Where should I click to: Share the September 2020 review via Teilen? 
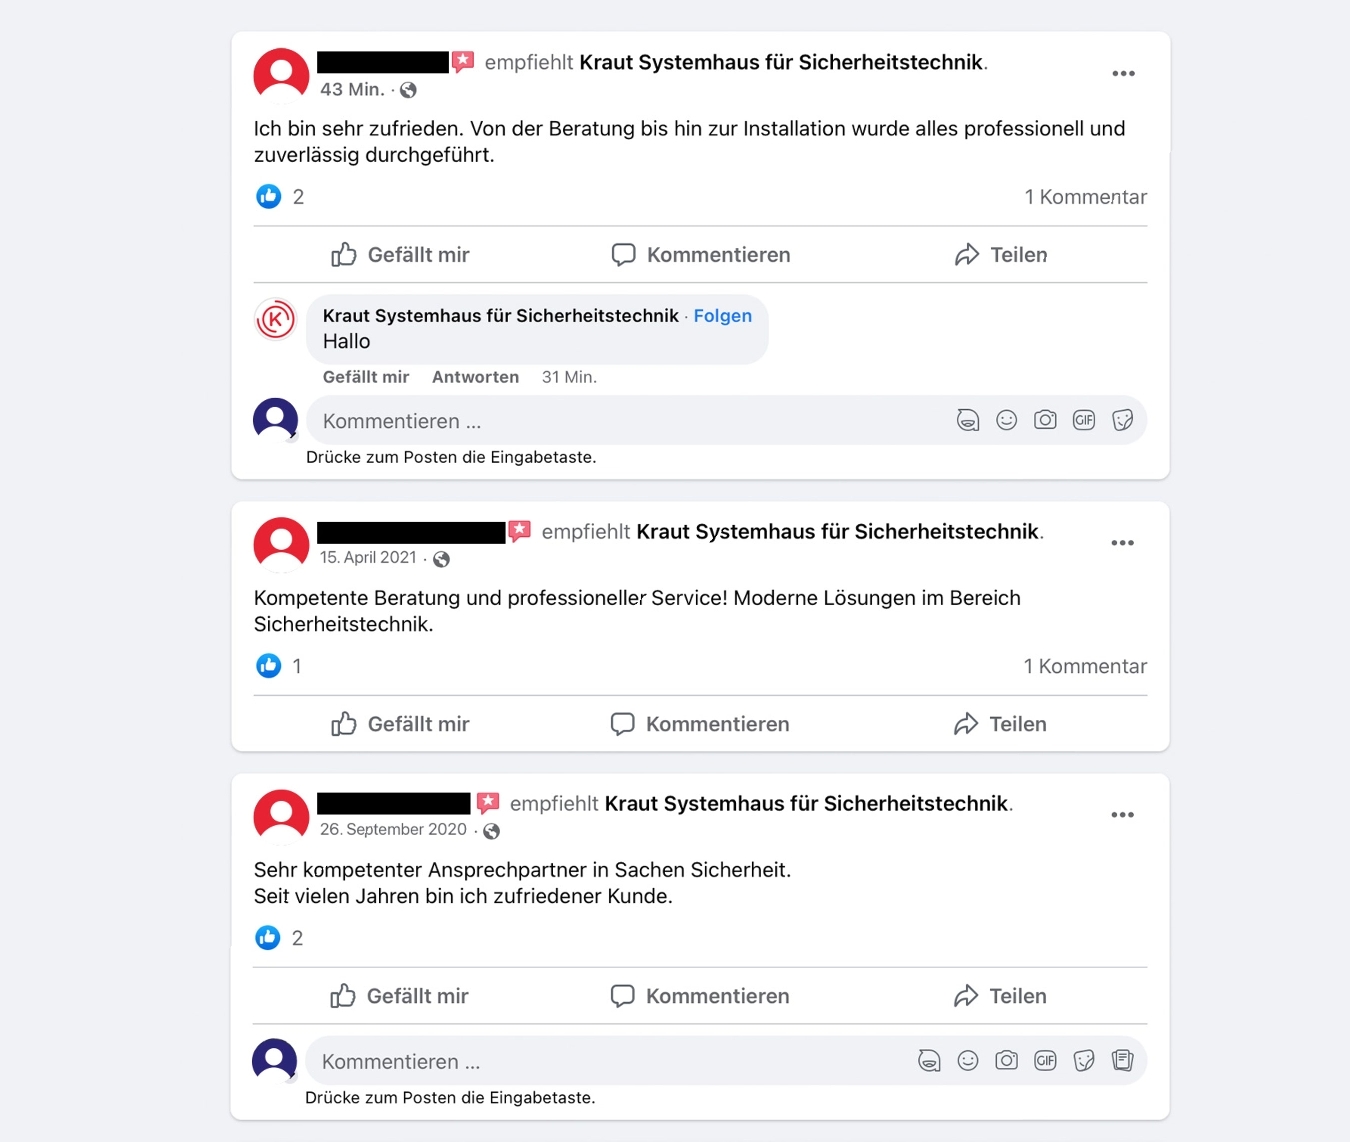1000,996
